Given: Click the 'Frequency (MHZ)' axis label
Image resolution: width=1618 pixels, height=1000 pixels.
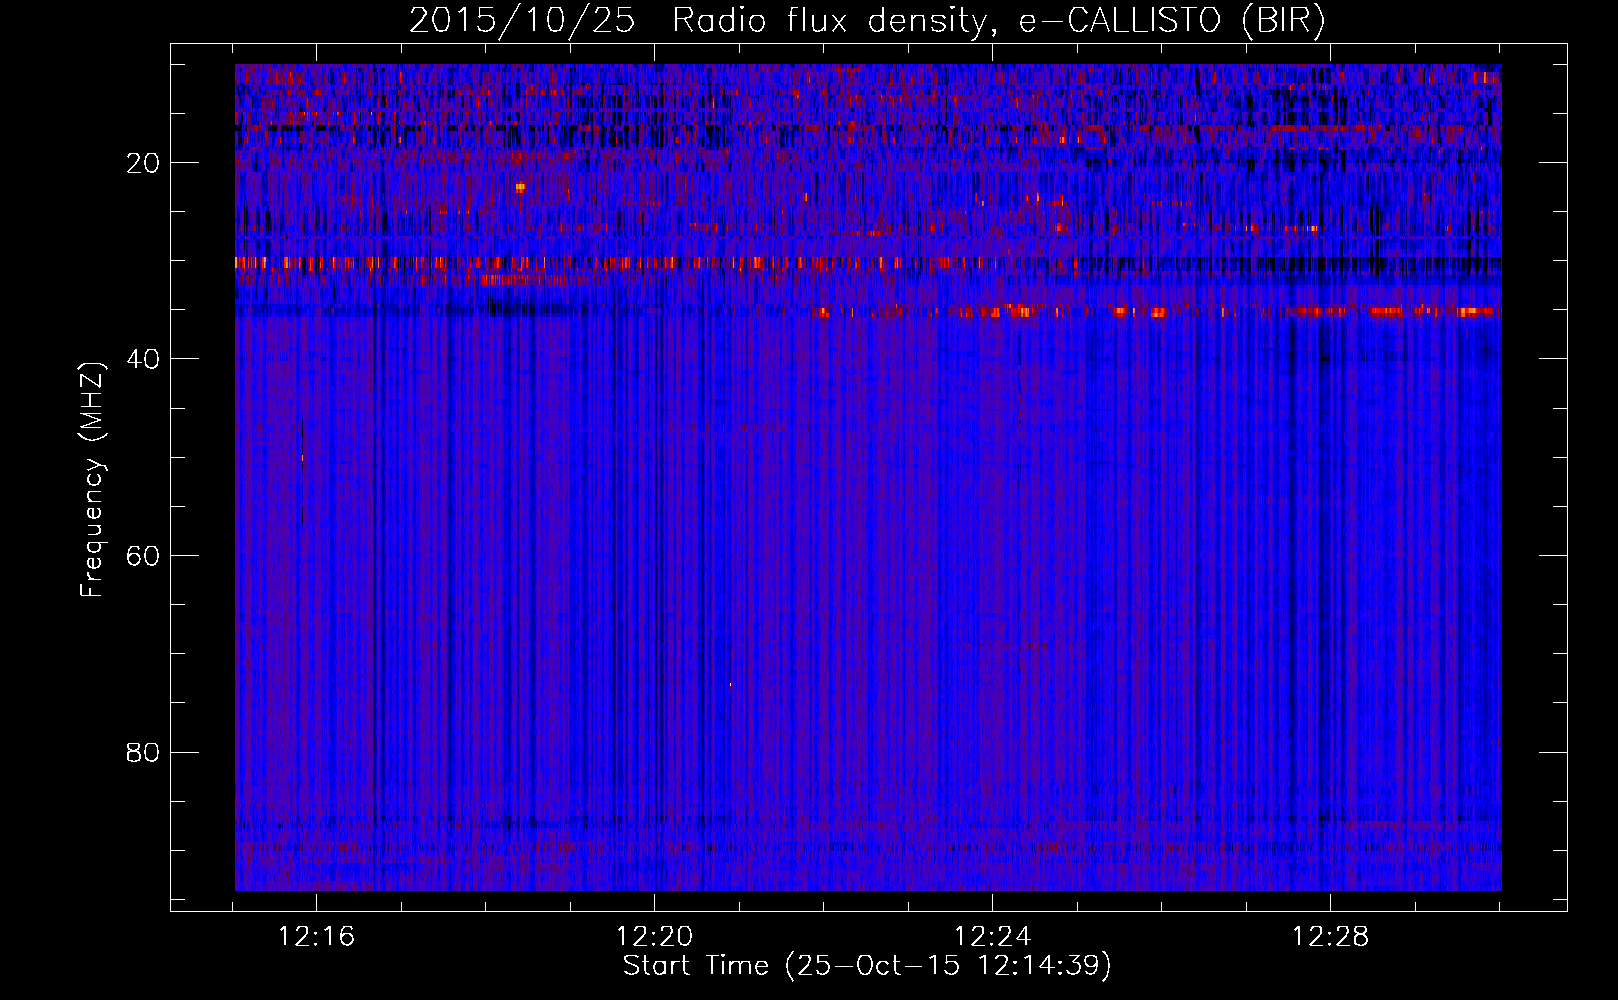Looking at the screenshot, I should click(91, 480).
